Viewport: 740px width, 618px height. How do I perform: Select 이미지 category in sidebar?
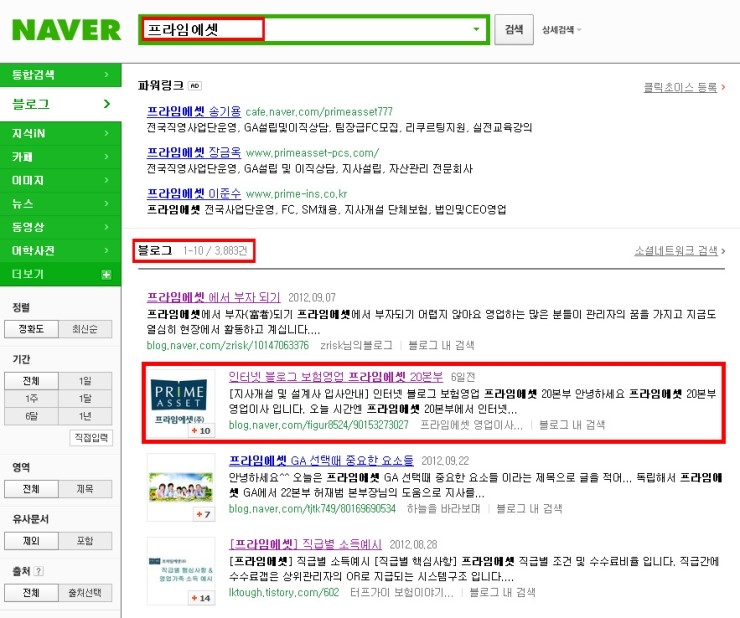[x=60, y=180]
